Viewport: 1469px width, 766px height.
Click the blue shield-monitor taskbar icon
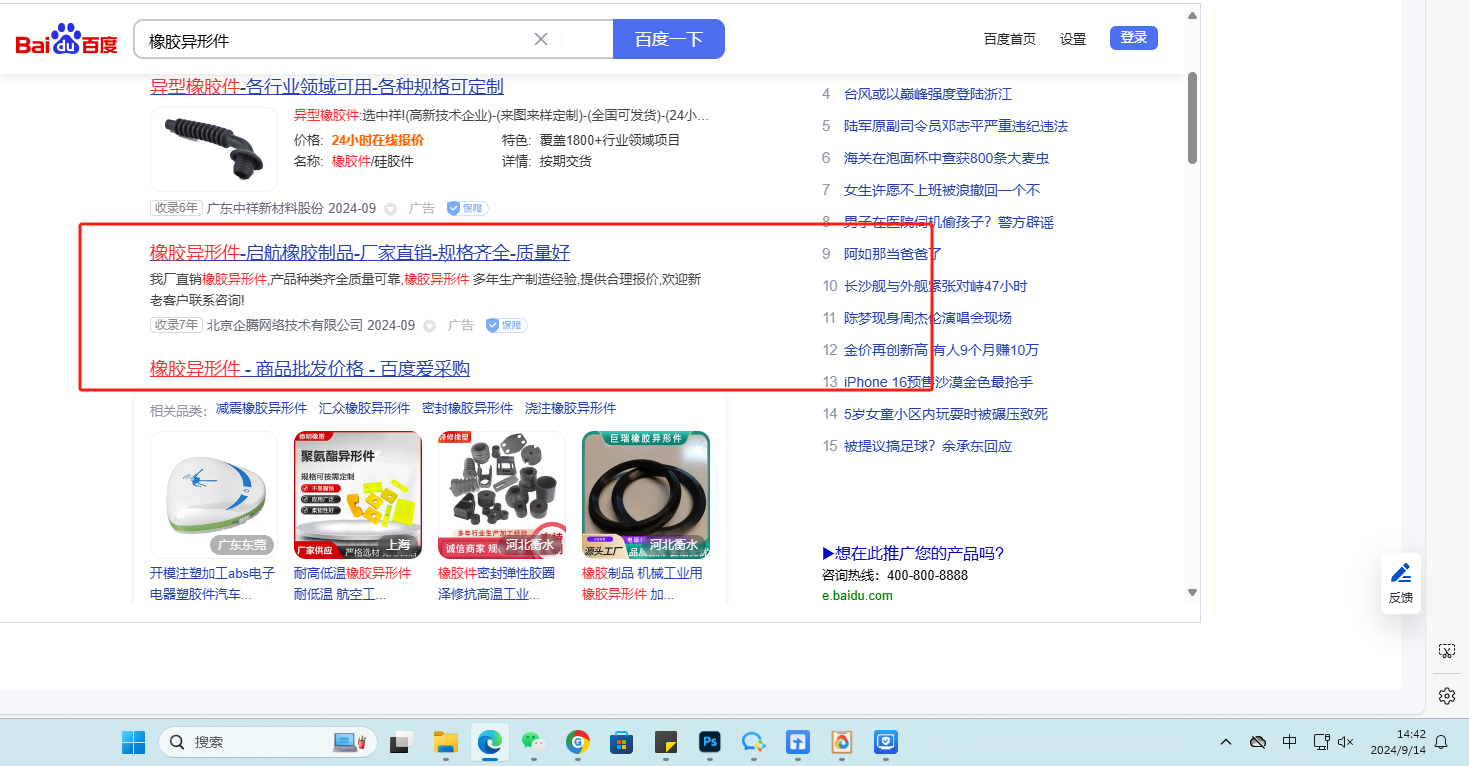886,742
